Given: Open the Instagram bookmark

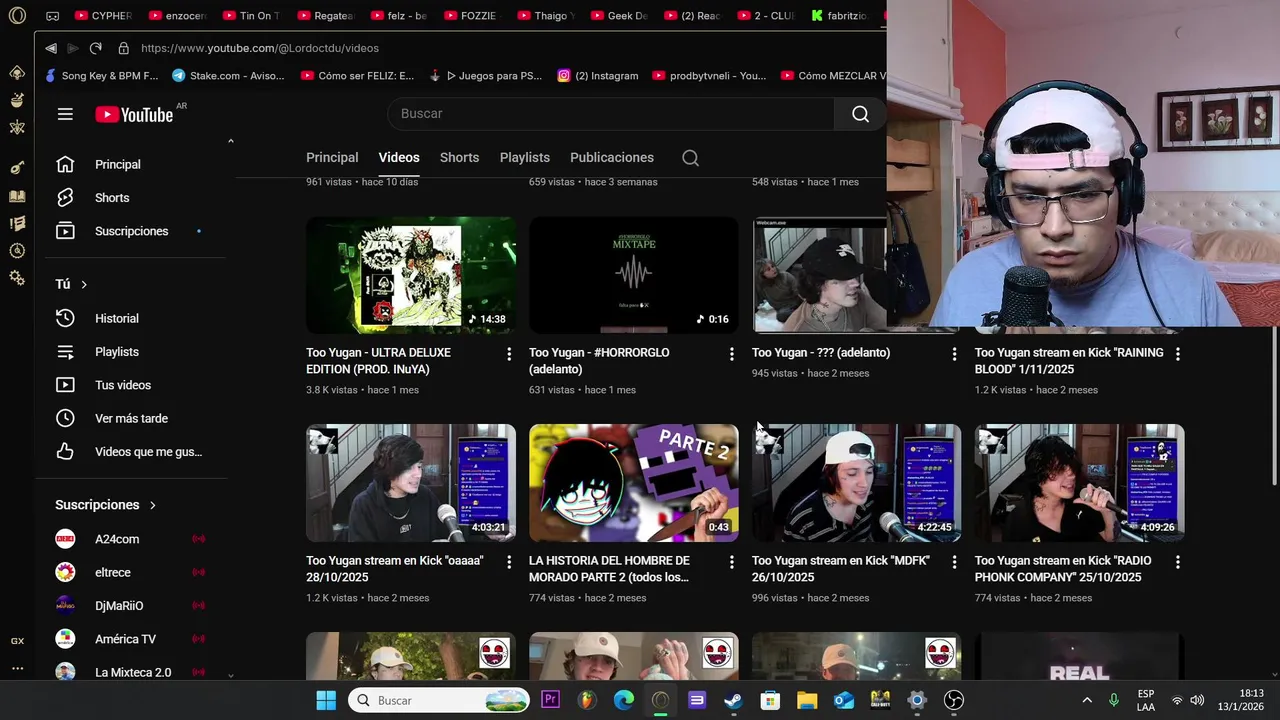Looking at the screenshot, I should coord(598,76).
